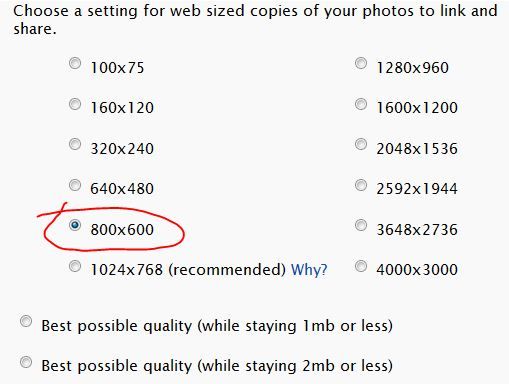Pick the 640x480 radio option
The height and width of the screenshot is (384, 509).
click(75, 185)
